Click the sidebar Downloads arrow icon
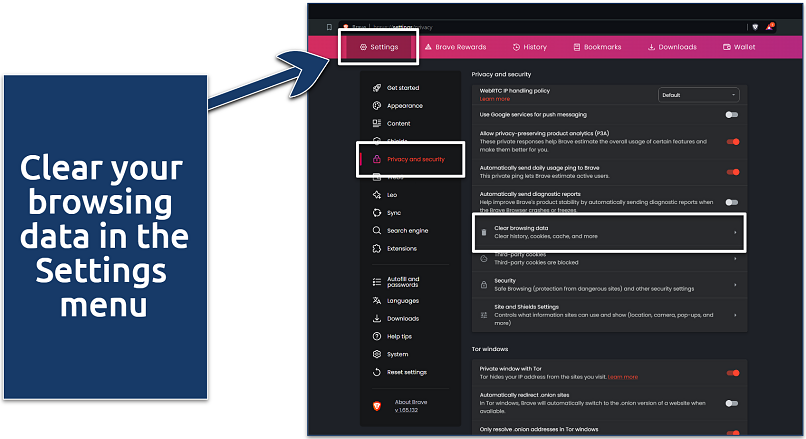Viewport: 806px width, 439px height. point(377,318)
